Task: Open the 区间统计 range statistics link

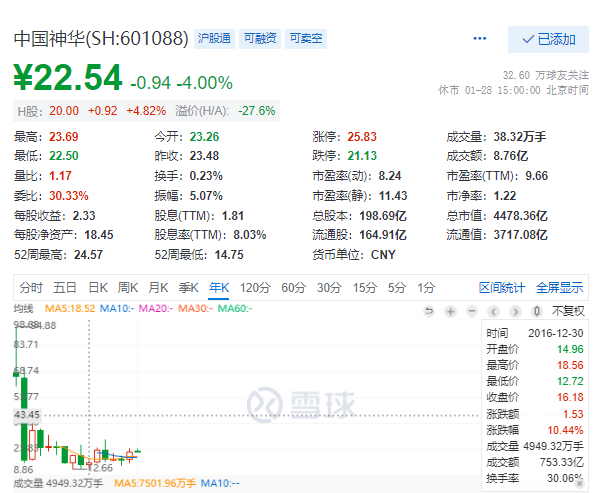Action: click(502, 288)
